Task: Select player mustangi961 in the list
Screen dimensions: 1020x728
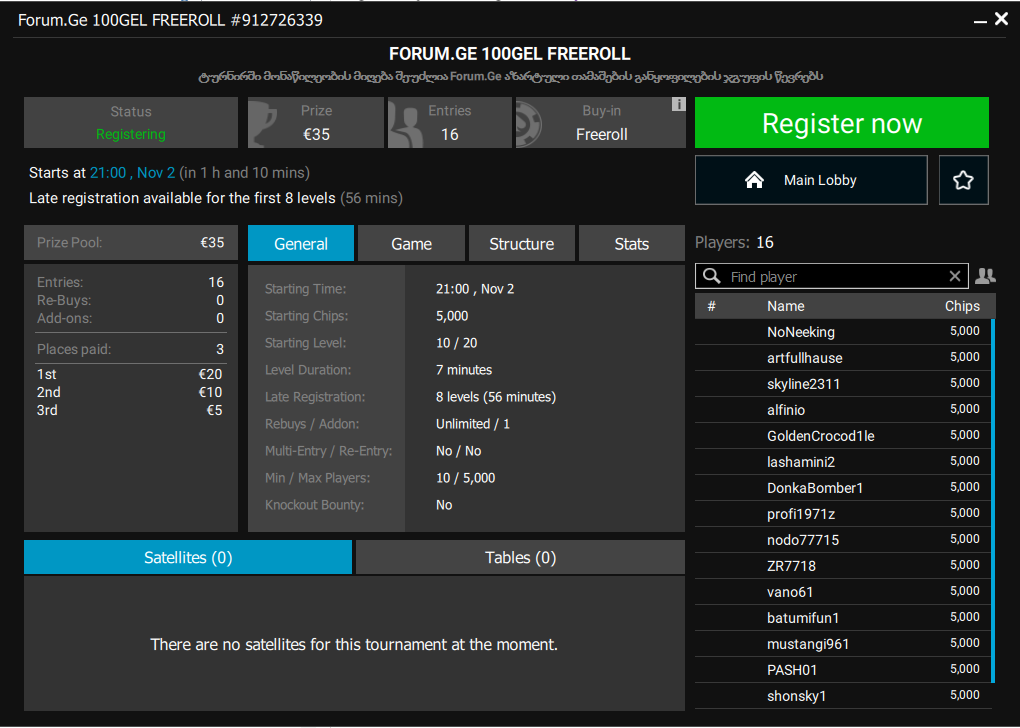Action: (842, 644)
